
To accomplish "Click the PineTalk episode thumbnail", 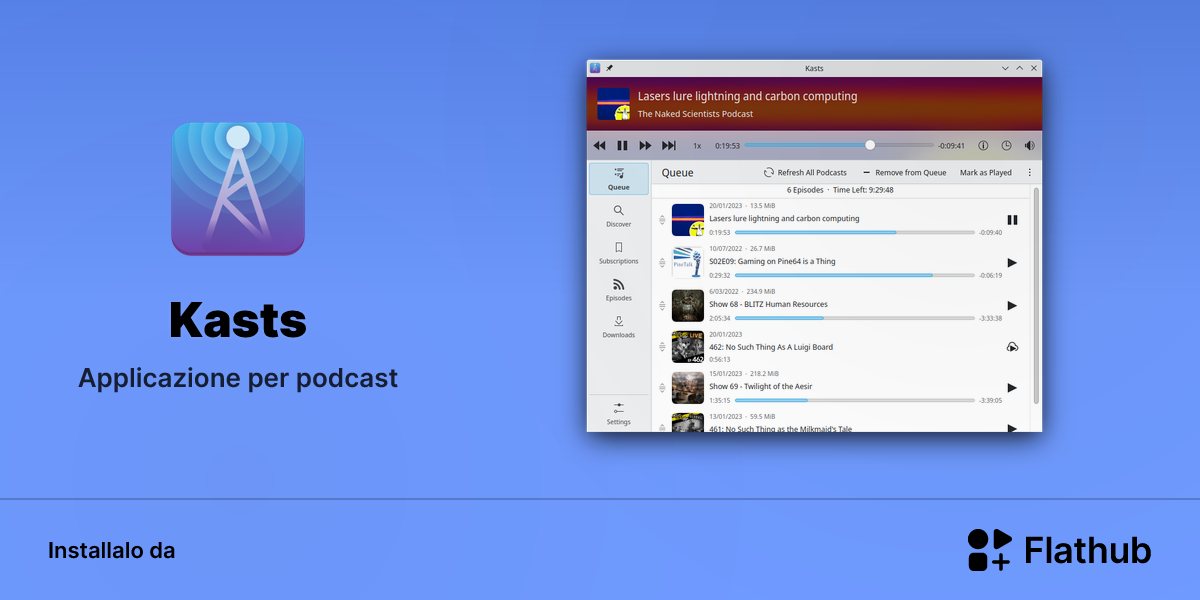I will [x=688, y=263].
